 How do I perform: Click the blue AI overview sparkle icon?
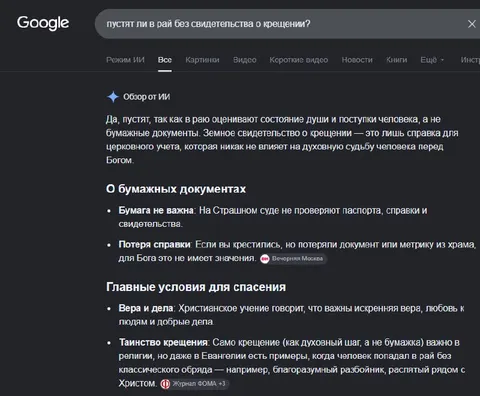pos(113,97)
